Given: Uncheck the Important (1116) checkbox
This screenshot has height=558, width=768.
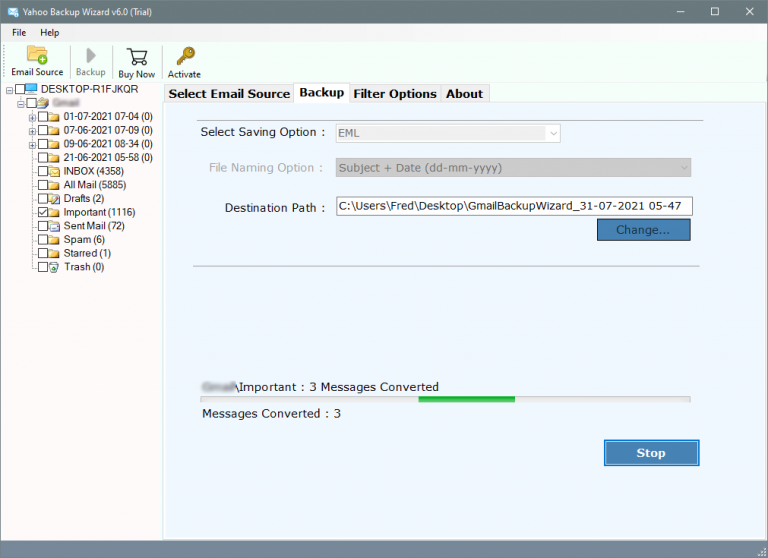Looking at the screenshot, I should [x=43, y=213].
